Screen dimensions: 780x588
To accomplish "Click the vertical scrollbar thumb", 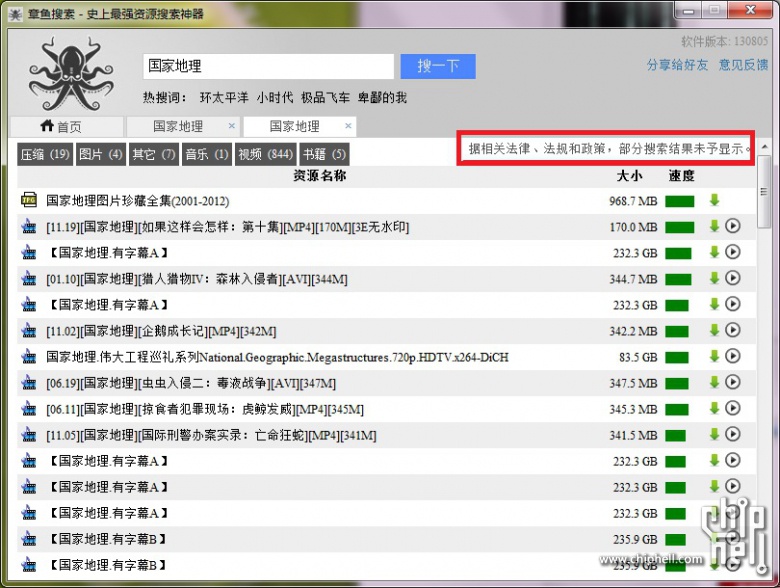I will pos(764,192).
